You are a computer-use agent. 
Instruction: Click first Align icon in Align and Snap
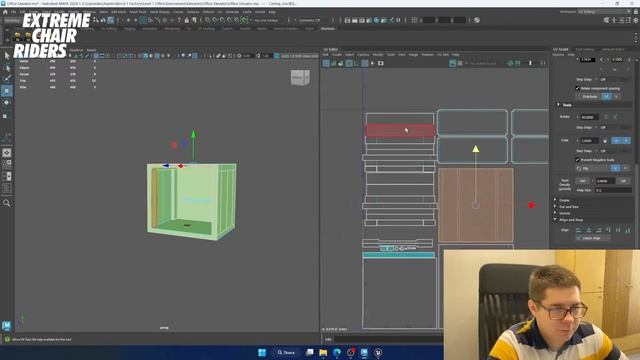578,230
